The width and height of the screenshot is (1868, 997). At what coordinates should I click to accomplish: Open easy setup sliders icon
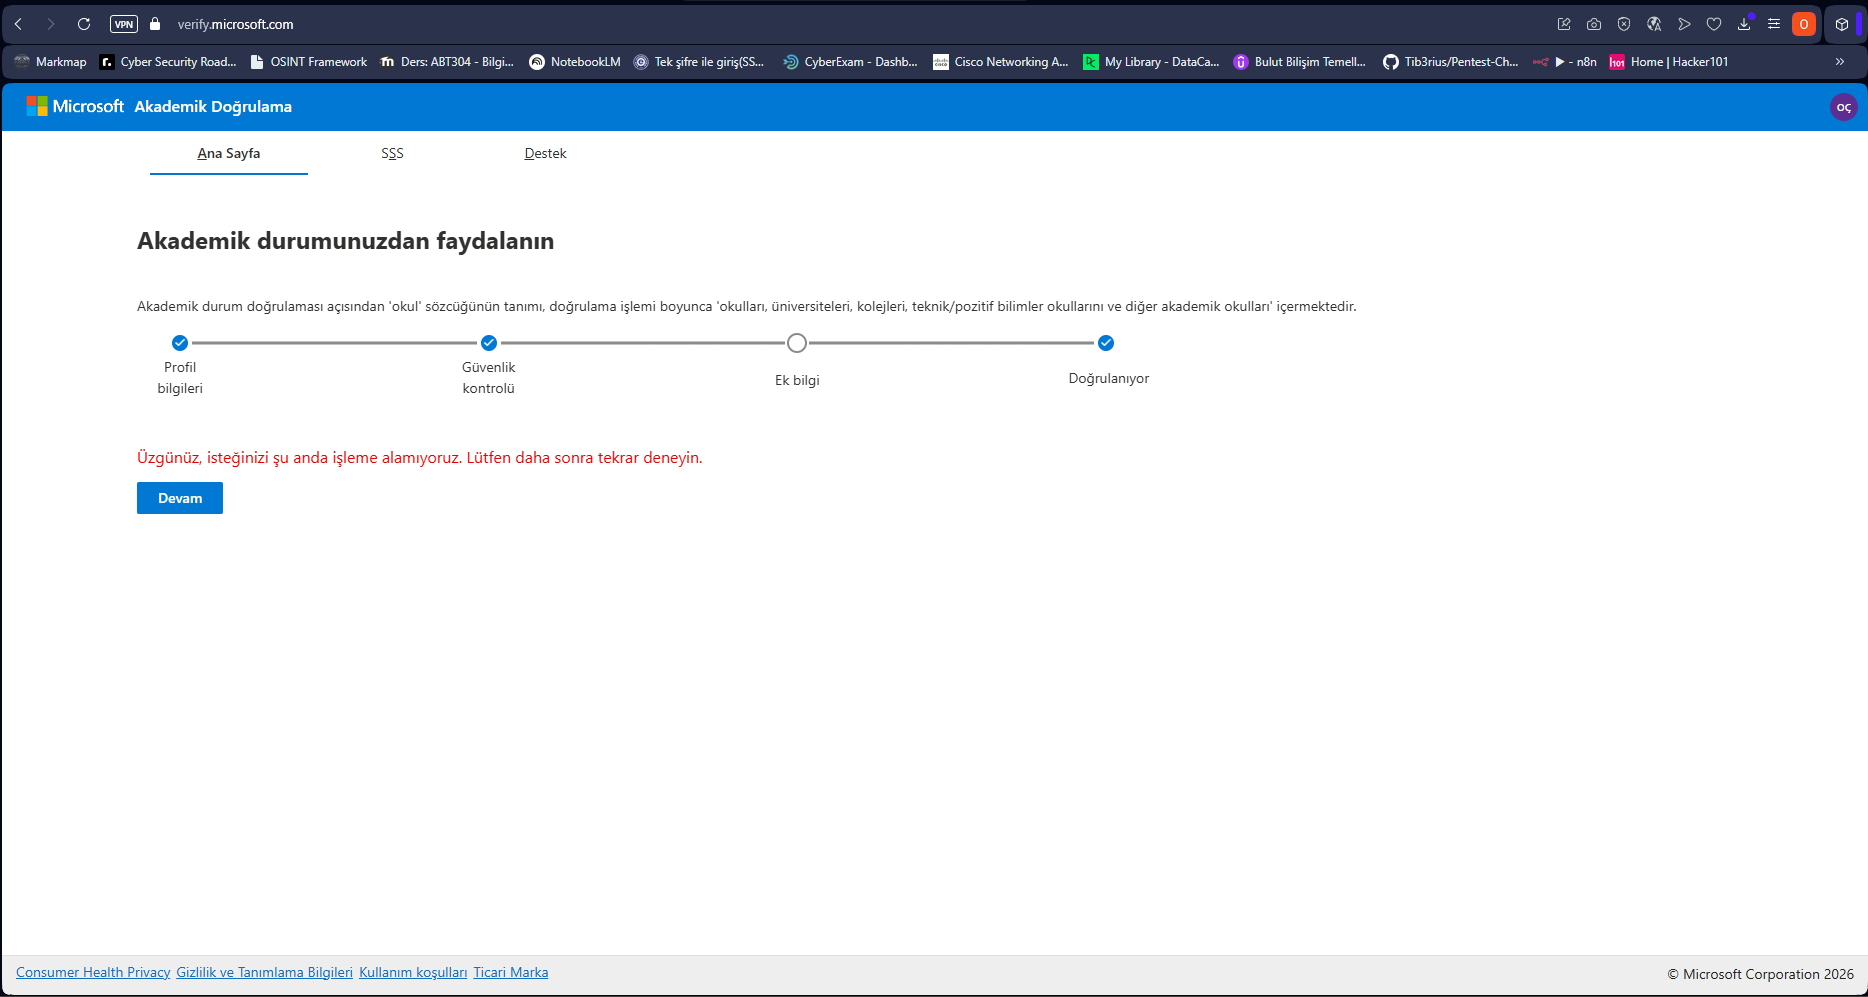tap(1774, 24)
